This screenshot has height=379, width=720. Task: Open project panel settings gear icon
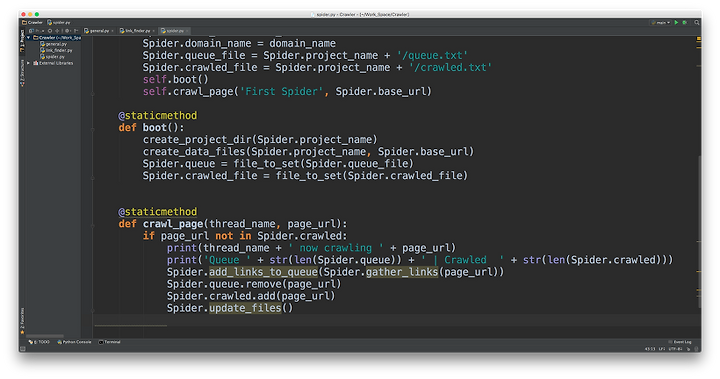pos(67,31)
